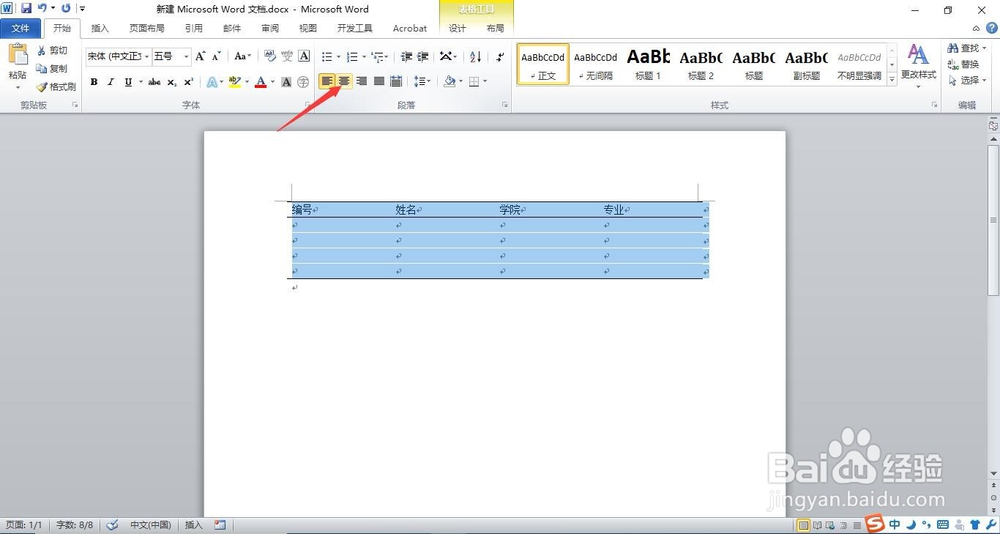Click the shading paint bucket color
This screenshot has width=1000, height=534.
point(450,81)
